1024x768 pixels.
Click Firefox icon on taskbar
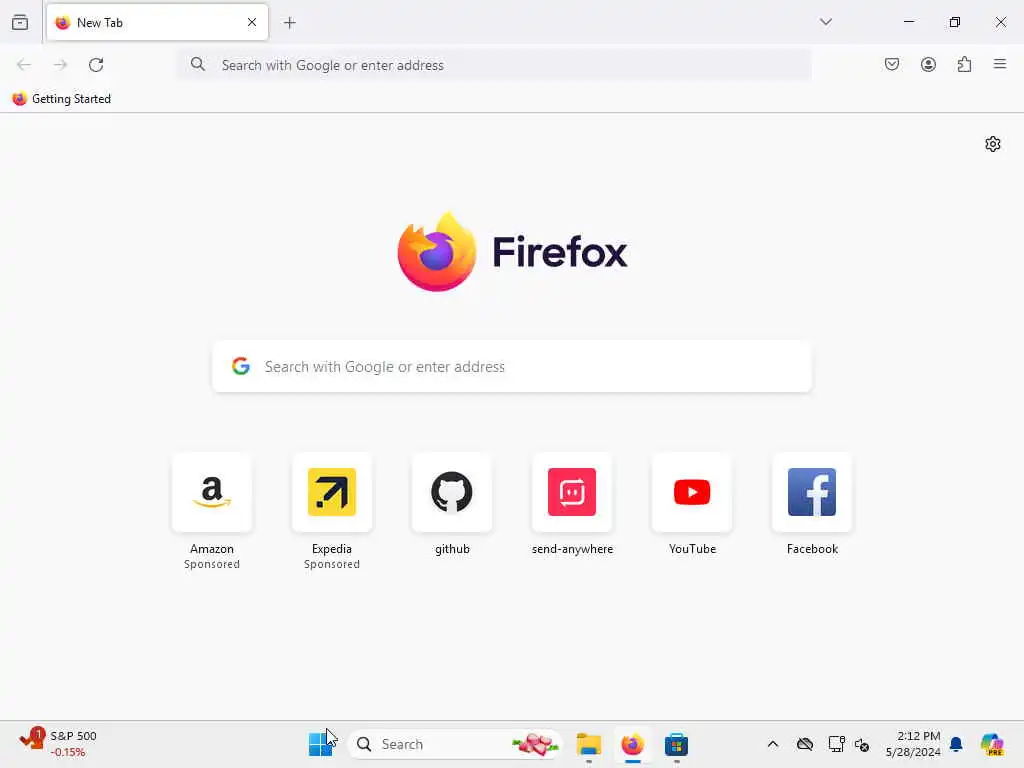[632, 744]
